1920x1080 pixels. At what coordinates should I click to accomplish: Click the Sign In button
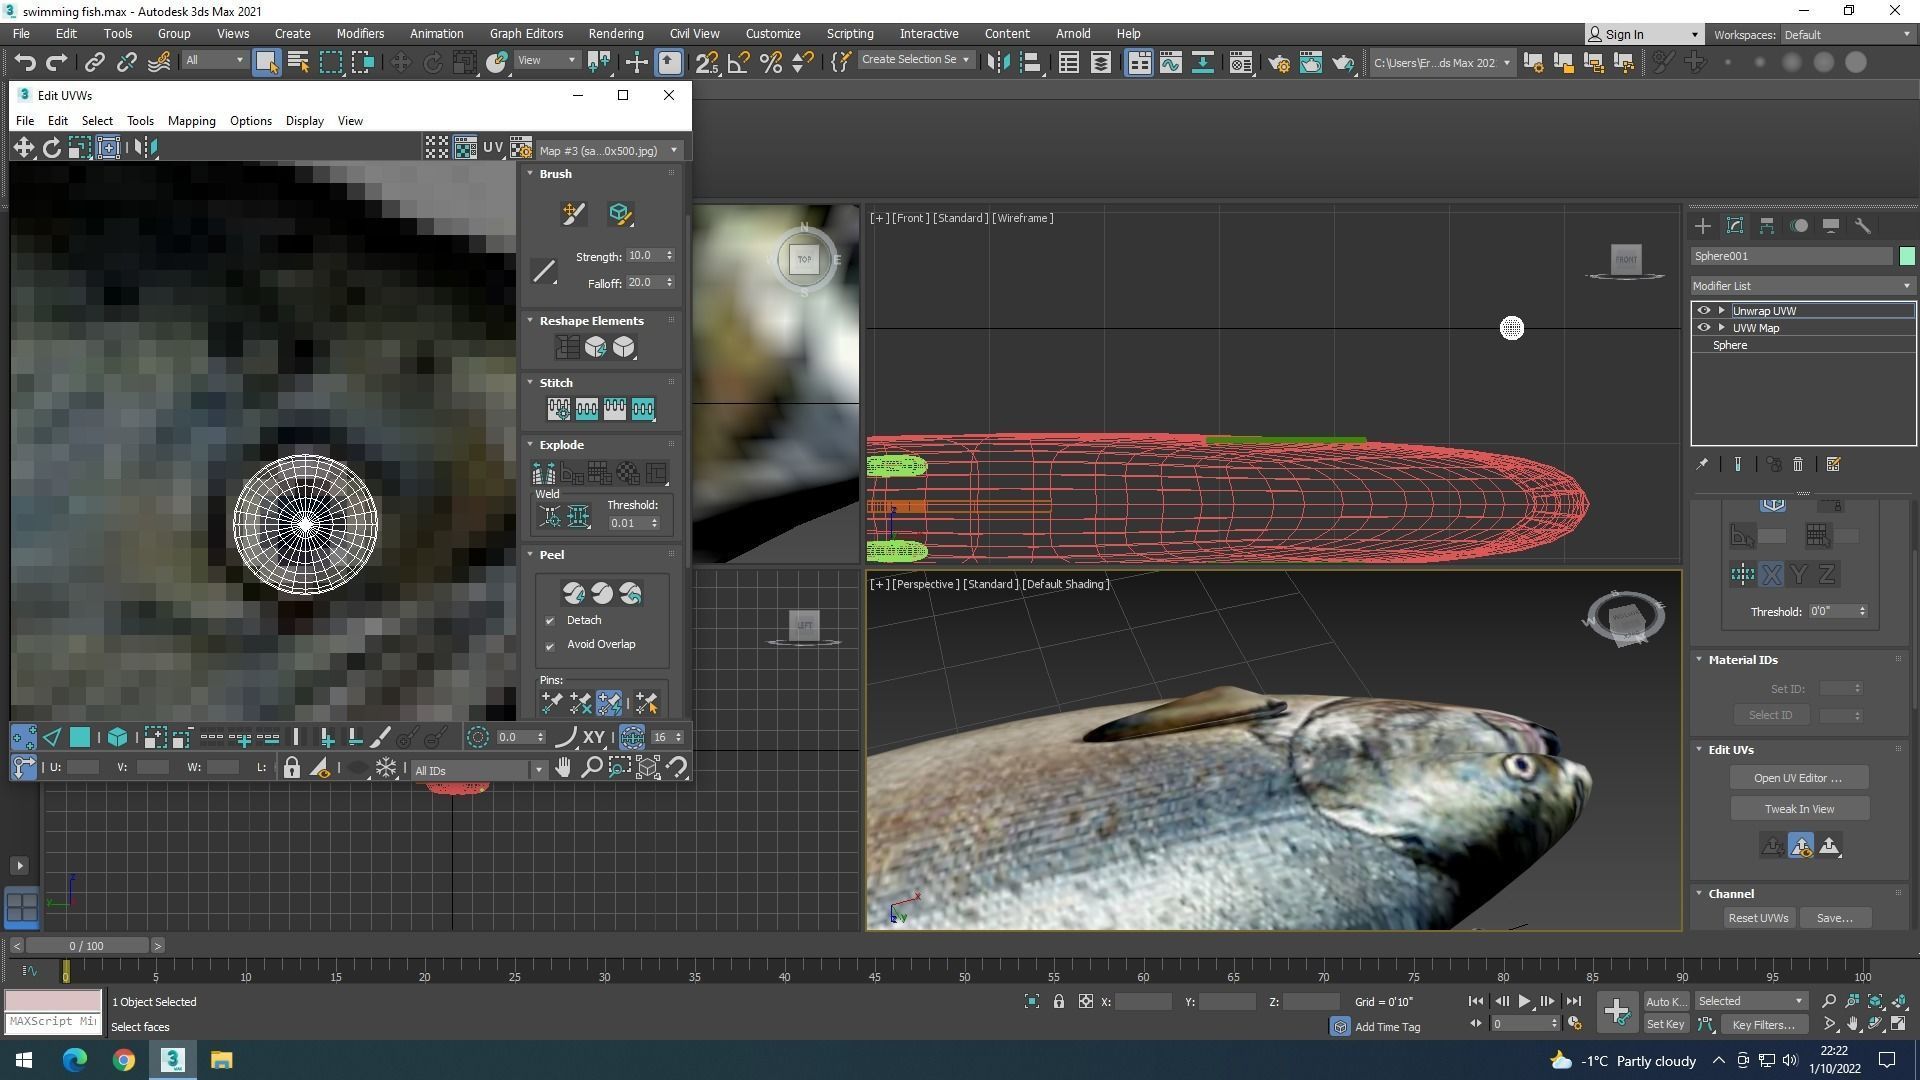[1643, 34]
